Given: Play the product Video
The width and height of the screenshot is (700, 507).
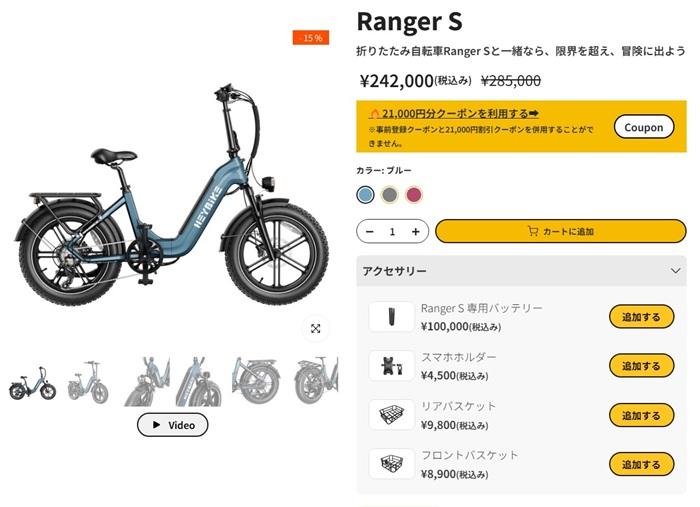Looking at the screenshot, I should pyautogui.click(x=173, y=425).
